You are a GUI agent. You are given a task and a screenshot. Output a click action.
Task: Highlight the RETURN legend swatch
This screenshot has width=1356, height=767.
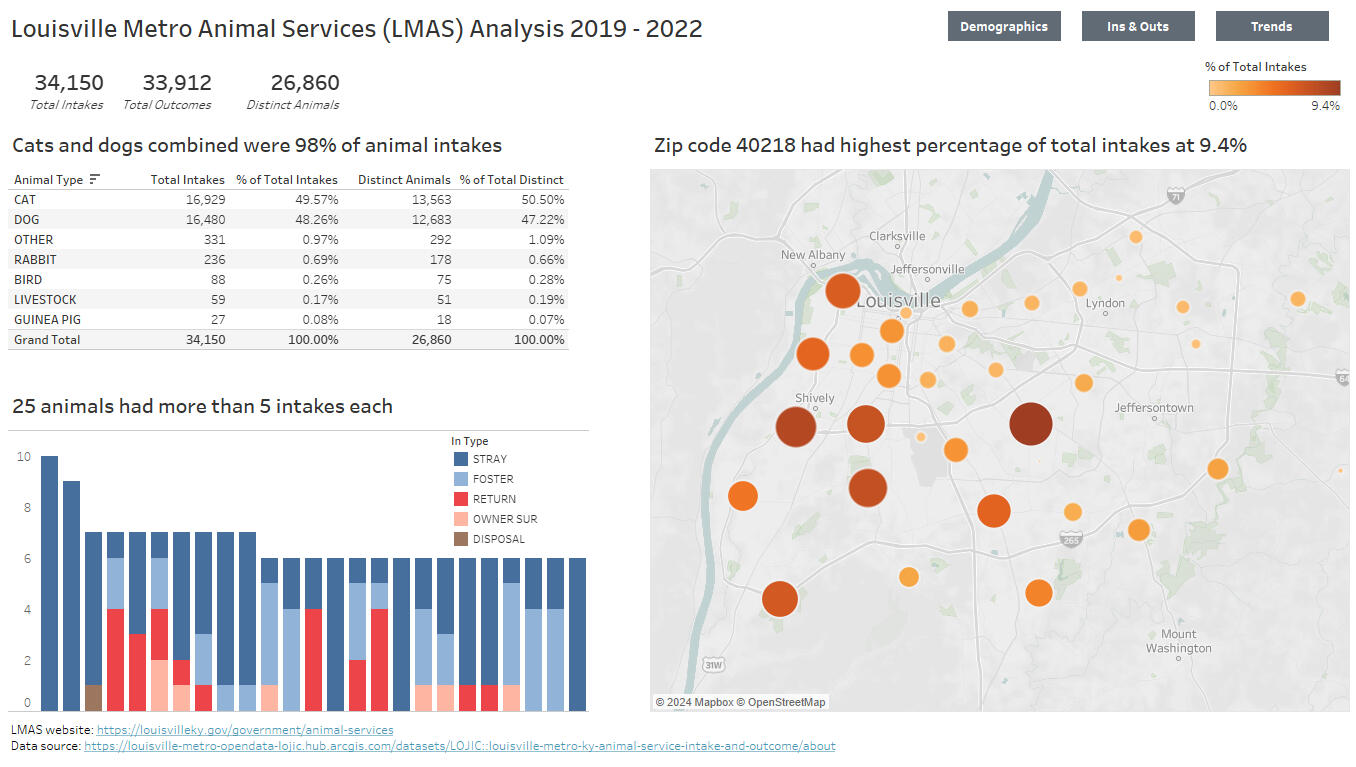click(x=460, y=499)
